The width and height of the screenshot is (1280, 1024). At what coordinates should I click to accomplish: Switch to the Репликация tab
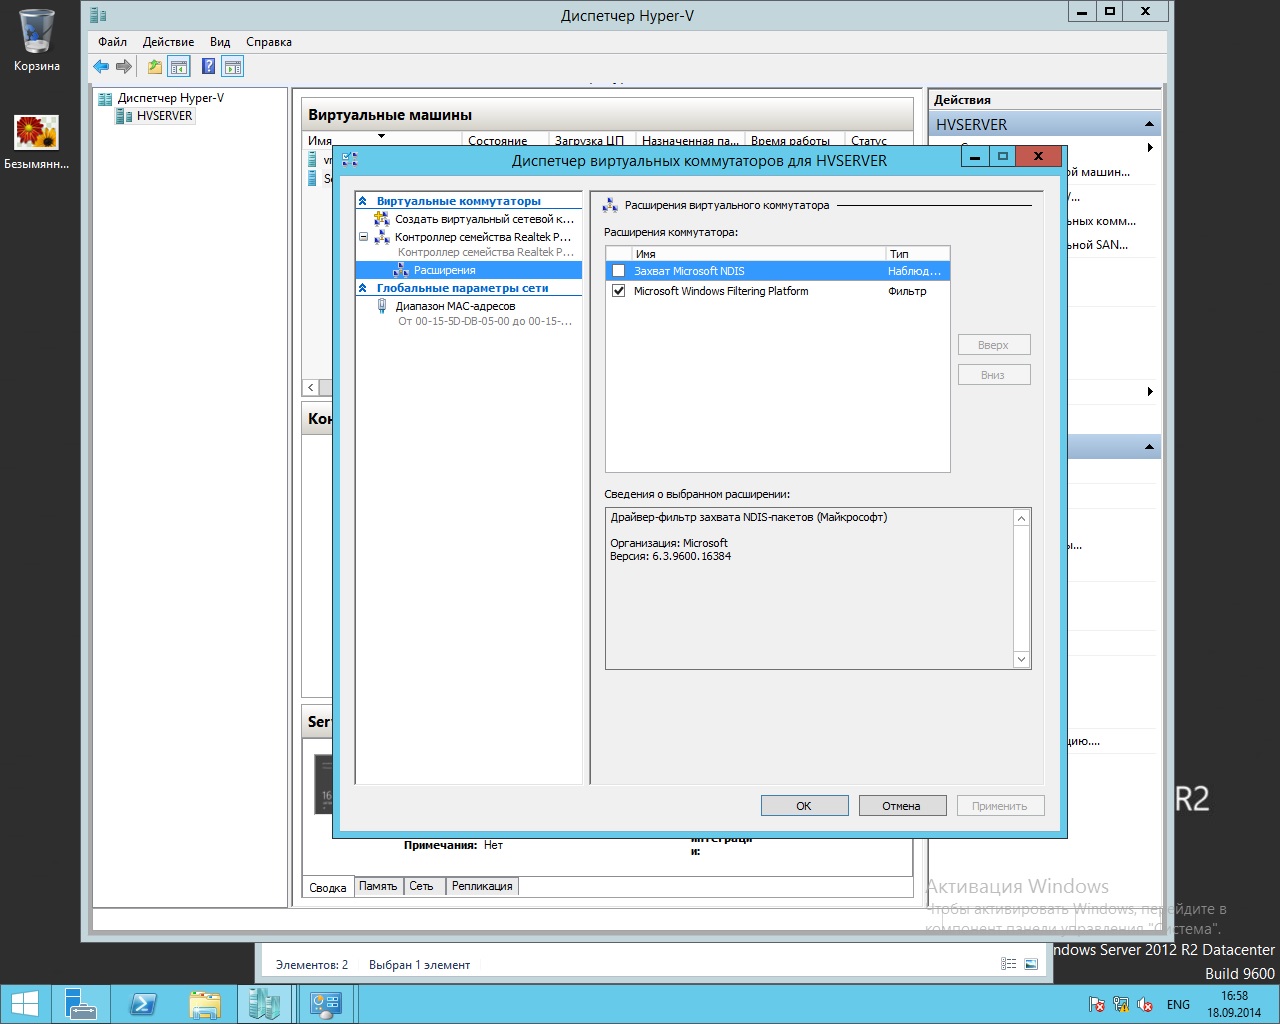coord(482,886)
